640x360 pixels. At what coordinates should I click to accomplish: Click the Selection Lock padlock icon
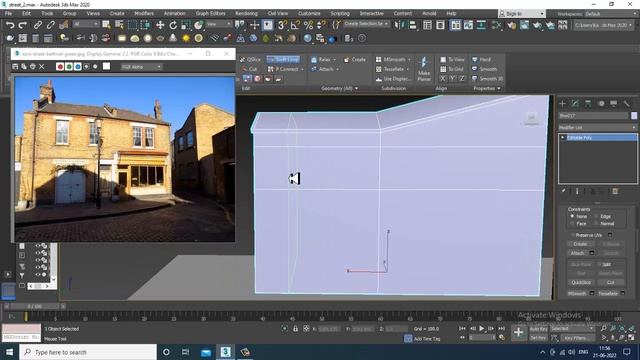click(x=295, y=329)
